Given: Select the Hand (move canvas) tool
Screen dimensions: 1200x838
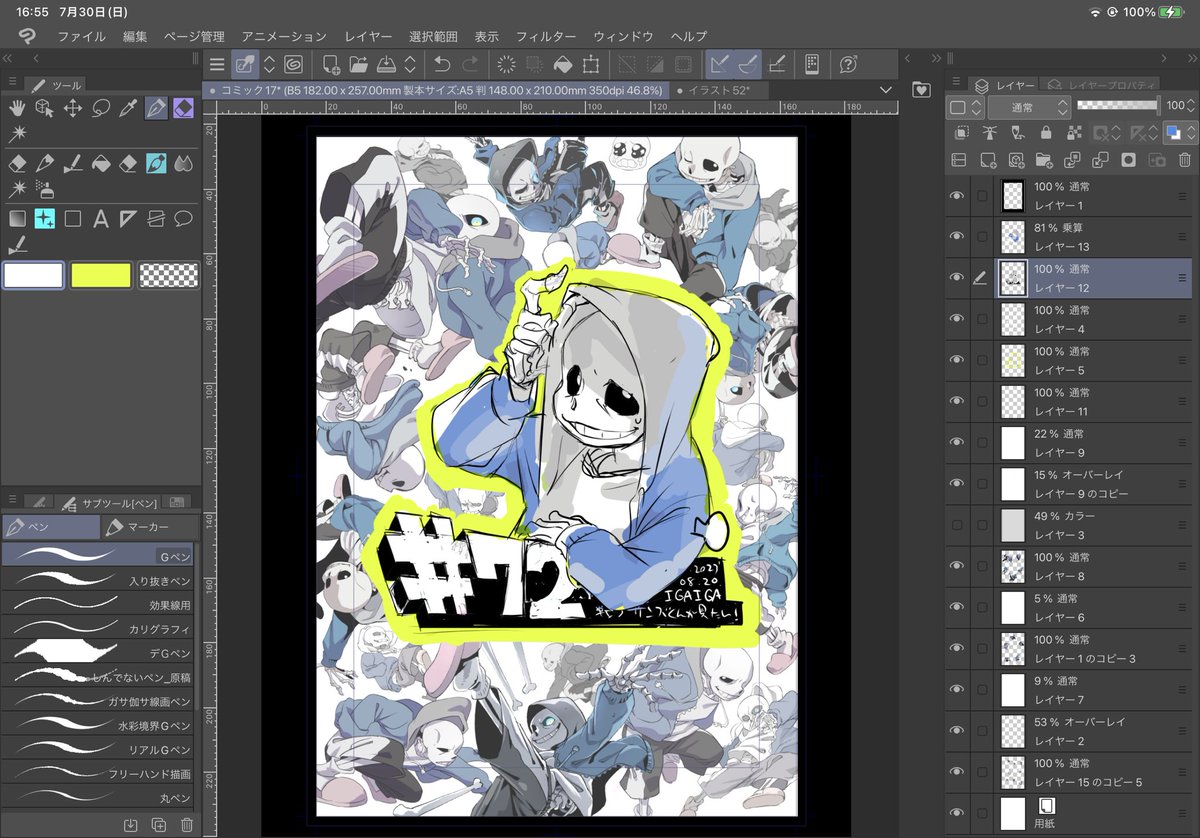Looking at the screenshot, I should coord(16,108).
